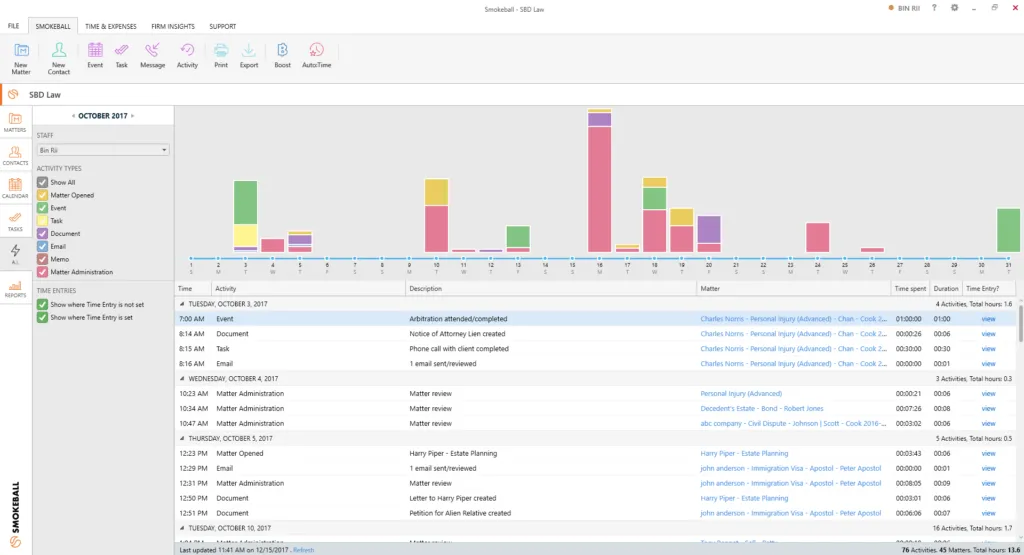Open the Calendar sidebar section

tap(15, 188)
